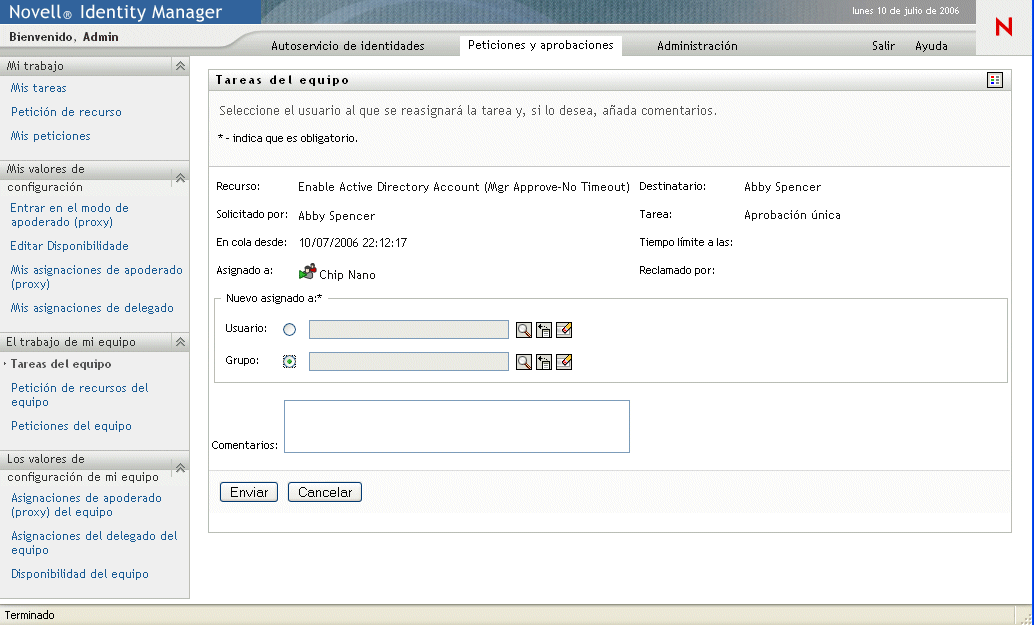Click the Usuario text input field
Screen dimensions: 1034x625
pyautogui.click(x=409, y=330)
